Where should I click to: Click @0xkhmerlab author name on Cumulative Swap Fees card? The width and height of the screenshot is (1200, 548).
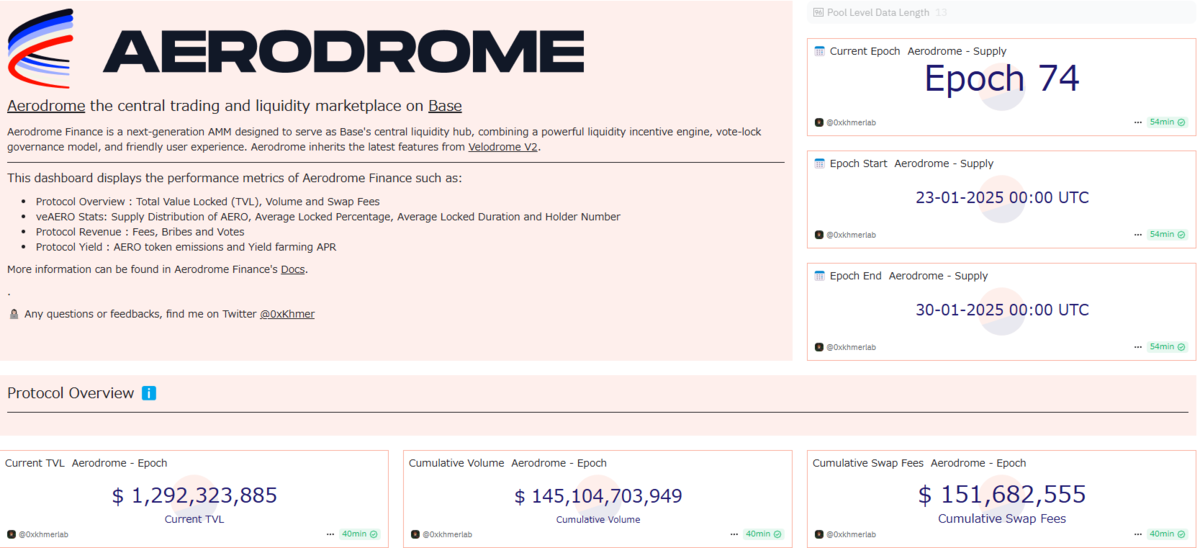coord(851,534)
